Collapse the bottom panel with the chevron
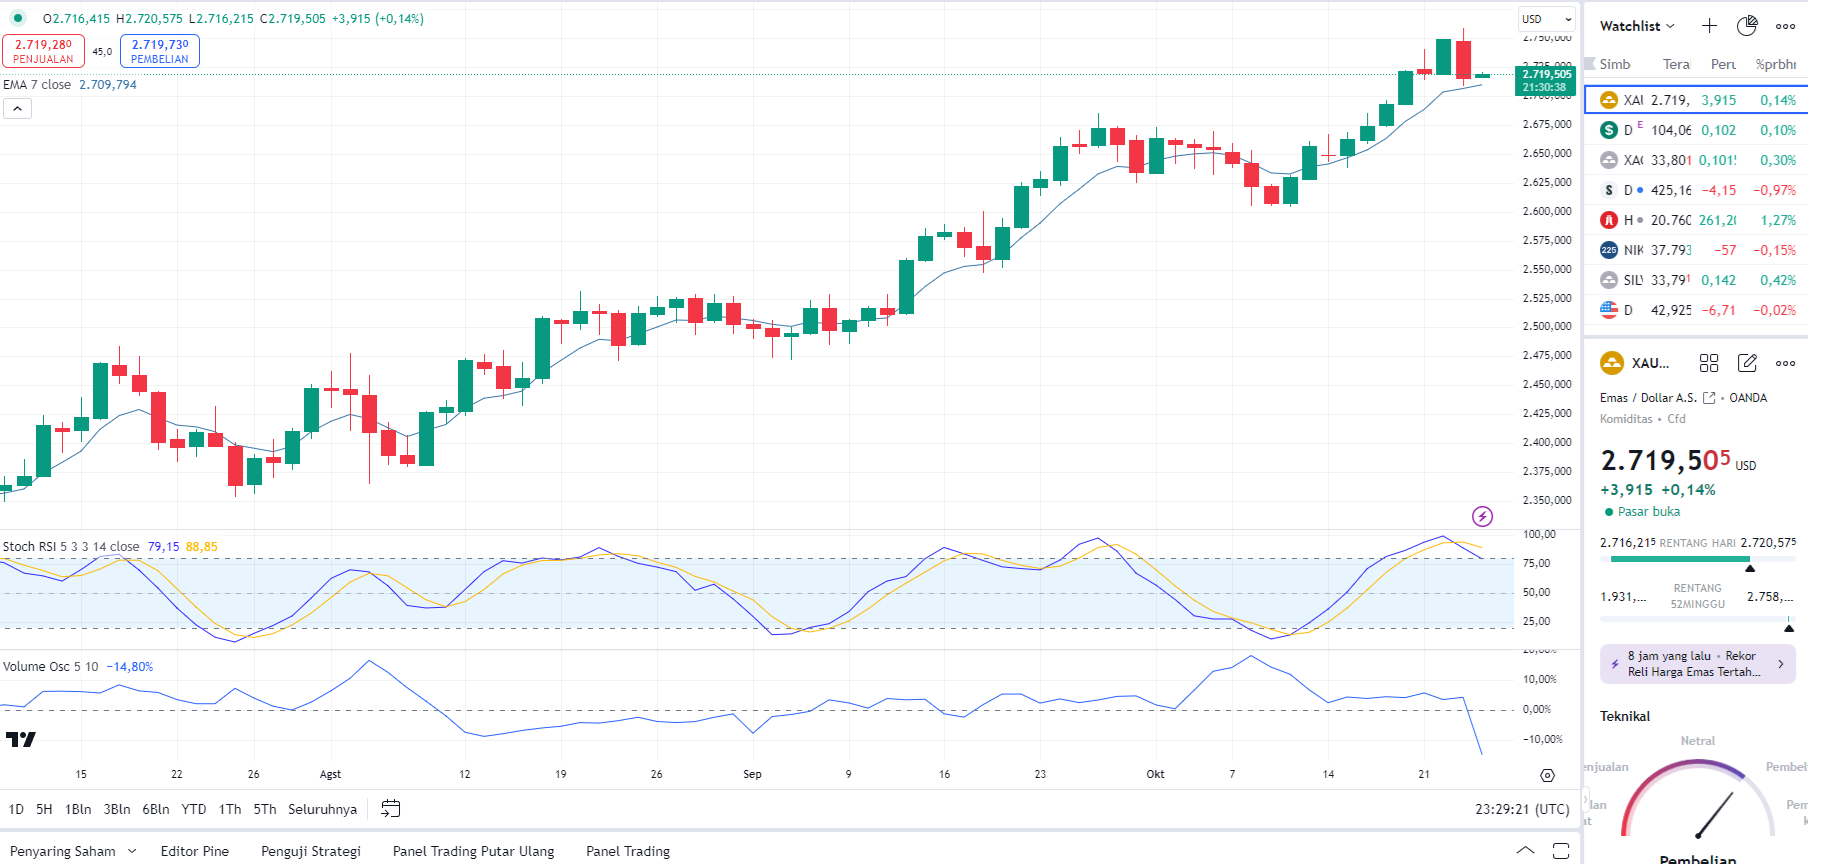The image size is (1825, 864). pos(1525,851)
